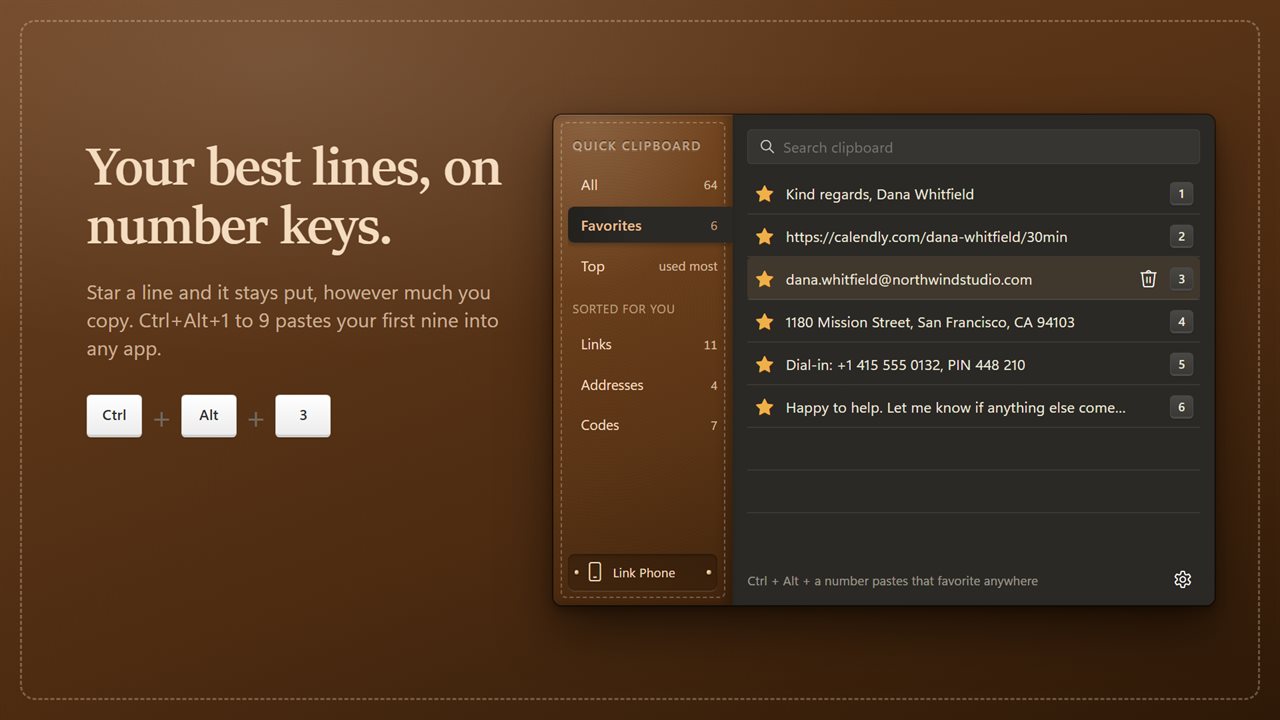Click the Alt keycap graphic
This screenshot has height=720, width=1280.
click(x=209, y=416)
